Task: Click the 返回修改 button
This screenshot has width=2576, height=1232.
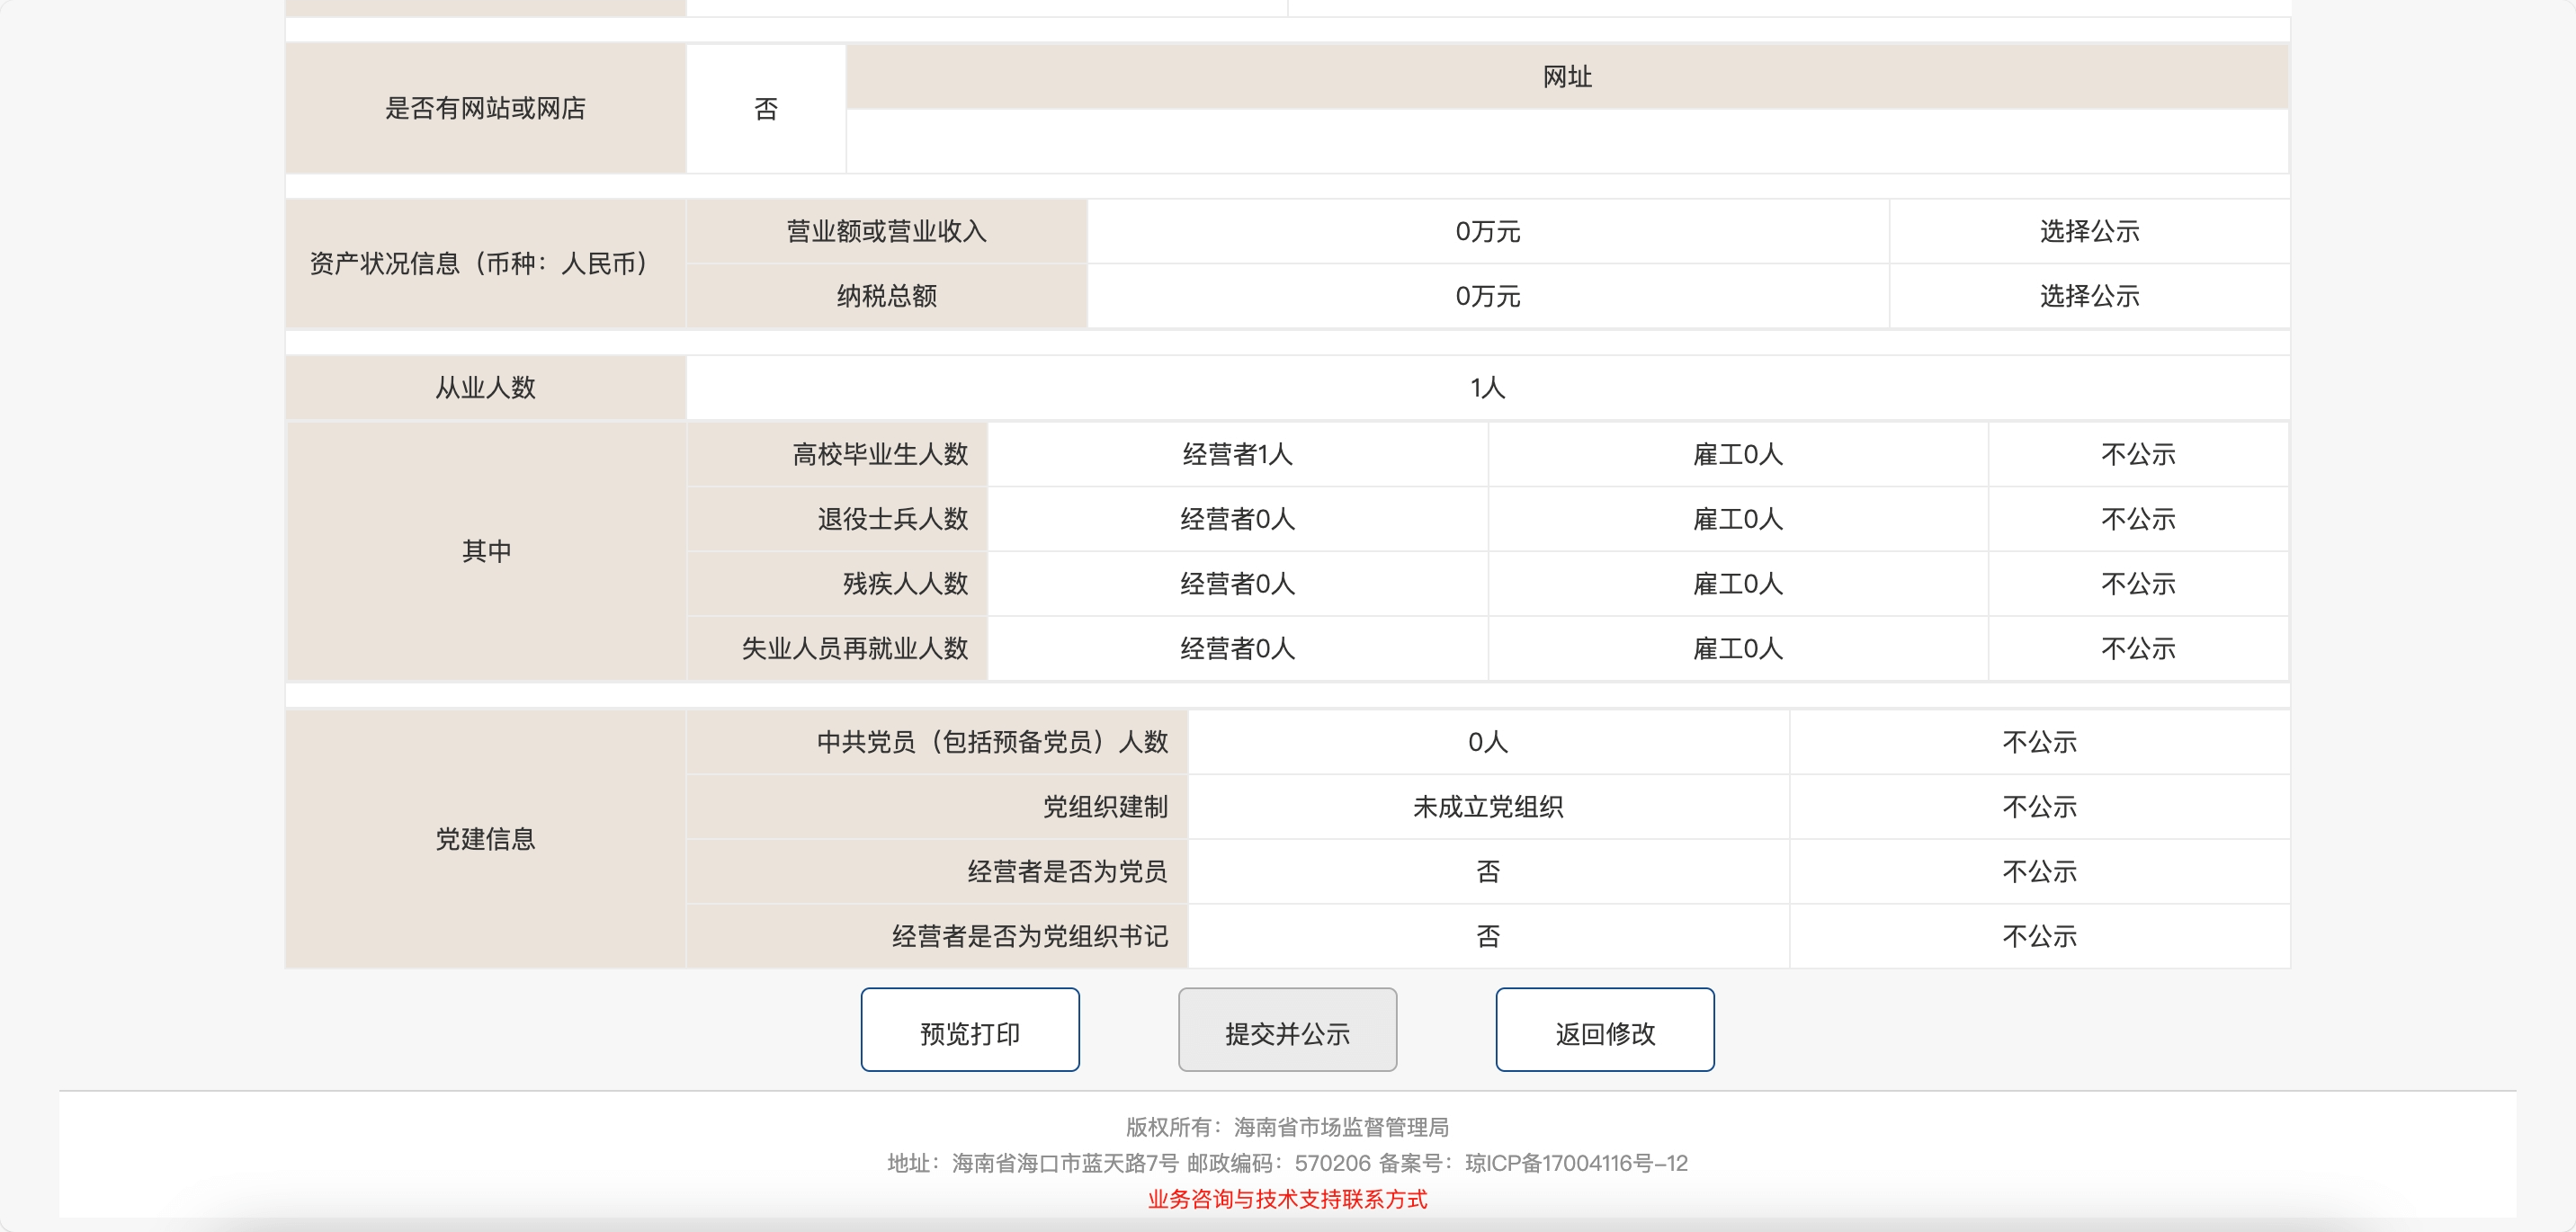Action: (x=1604, y=1031)
